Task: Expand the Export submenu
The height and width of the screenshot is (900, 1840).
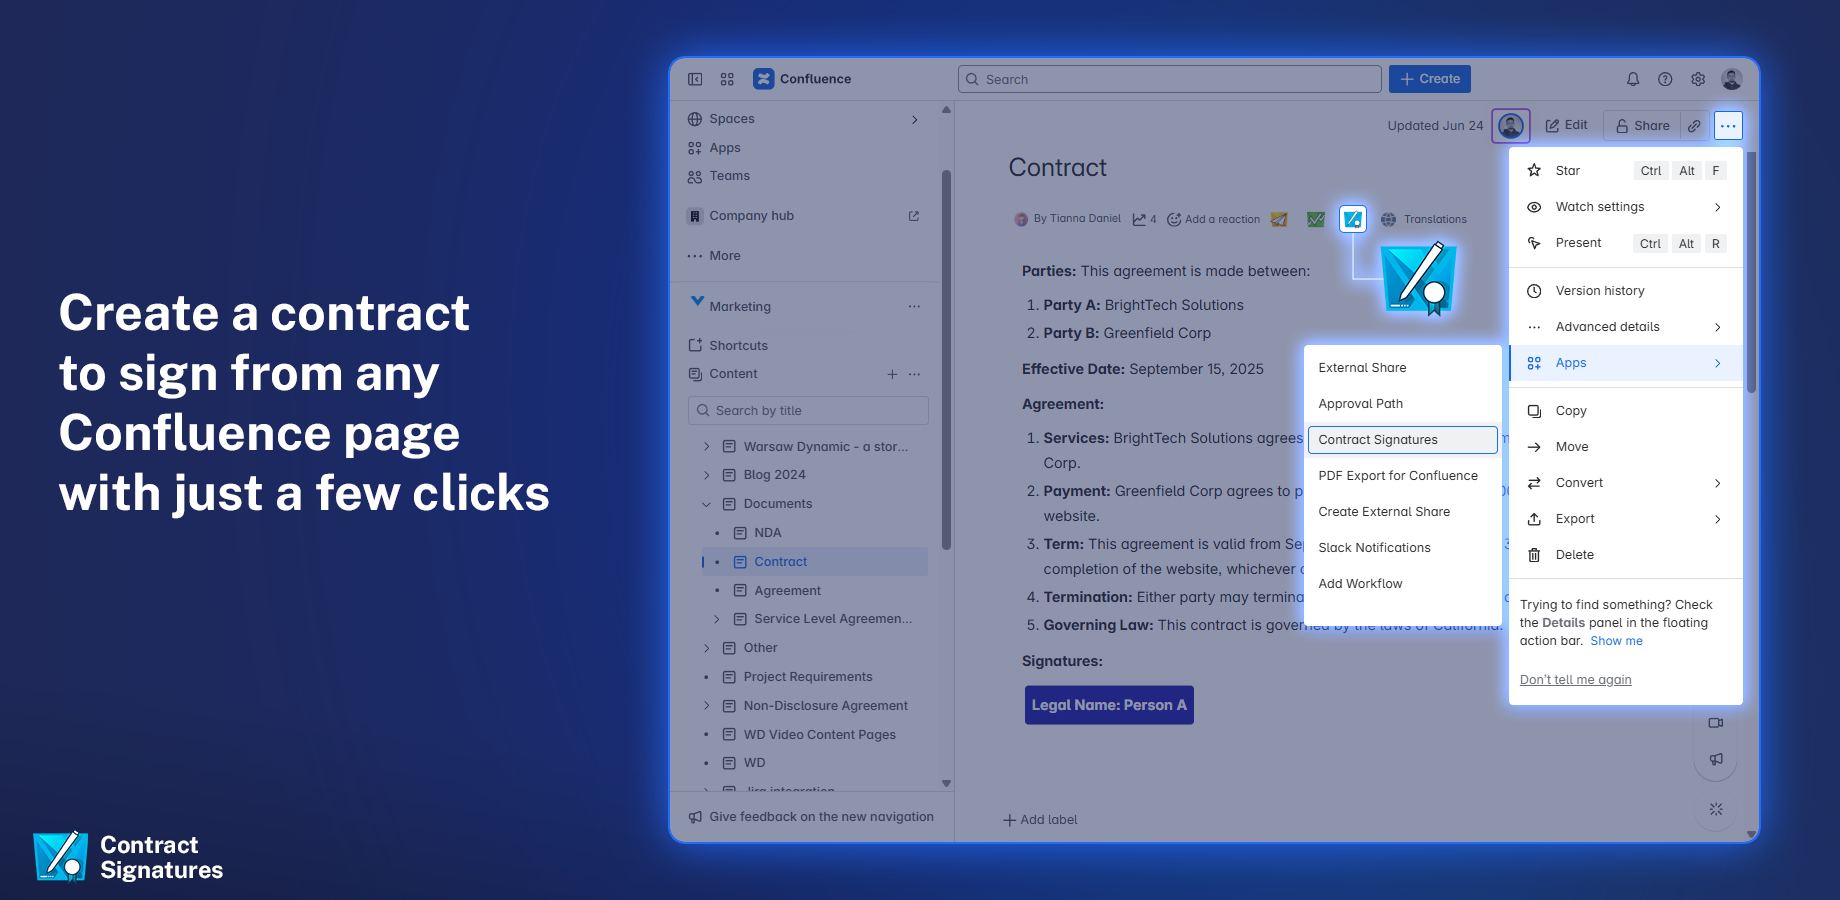Action: [x=1626, y=519]
